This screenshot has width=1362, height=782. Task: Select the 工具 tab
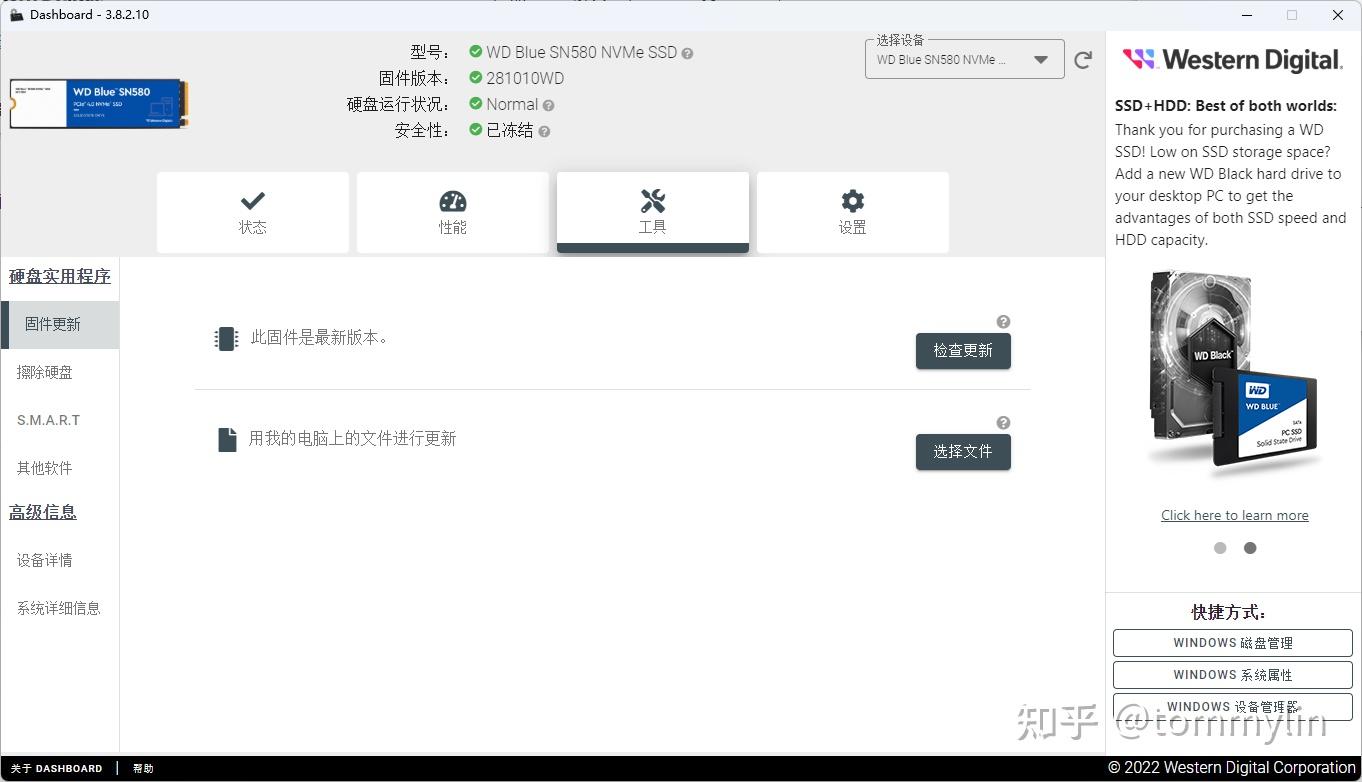(x=653, y=212)
